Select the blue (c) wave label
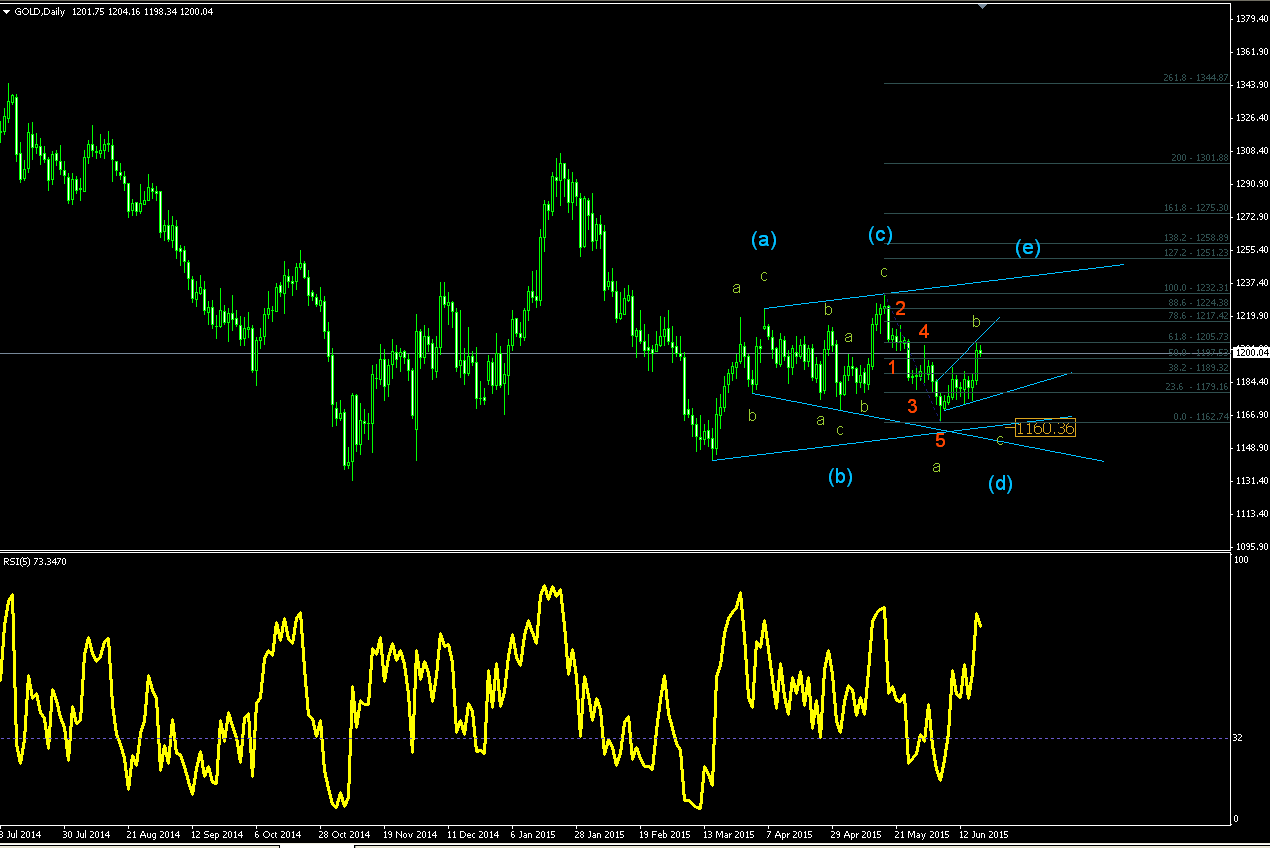The image size is (1270, 848). coord(880,235)
